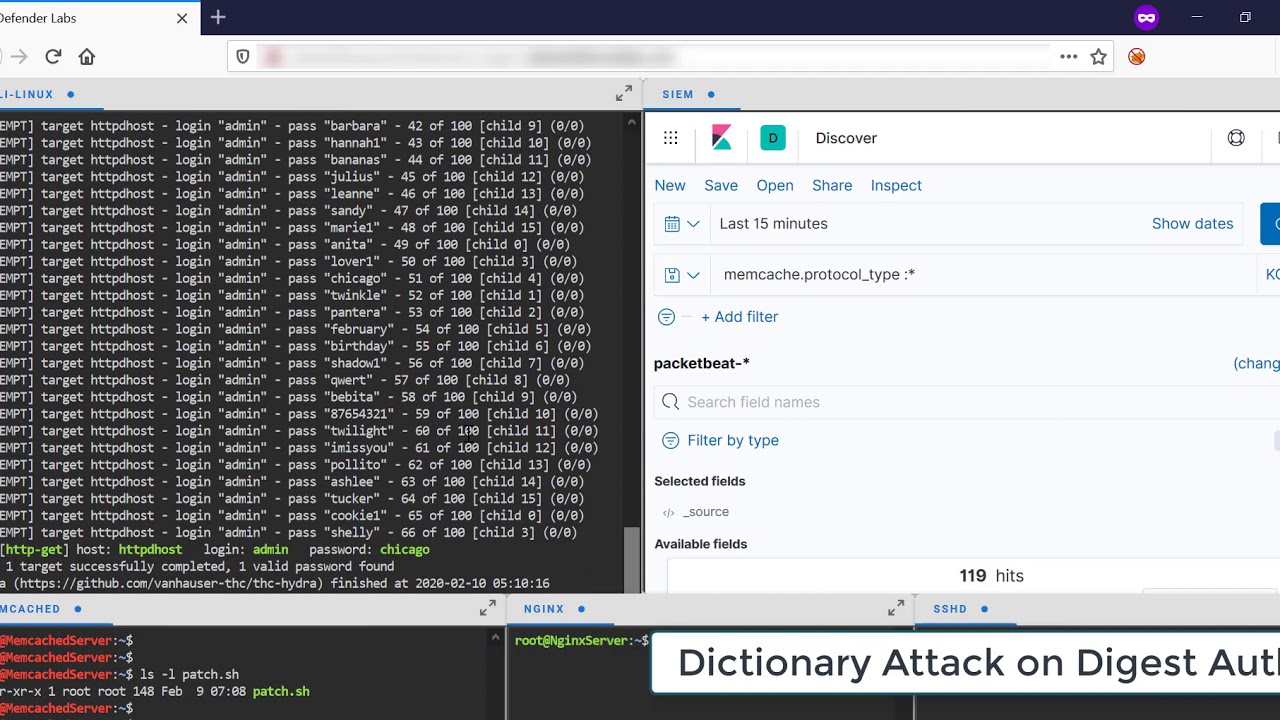Open a new browser tab
Screen dimensions: 1280x720
click(218, 17)
